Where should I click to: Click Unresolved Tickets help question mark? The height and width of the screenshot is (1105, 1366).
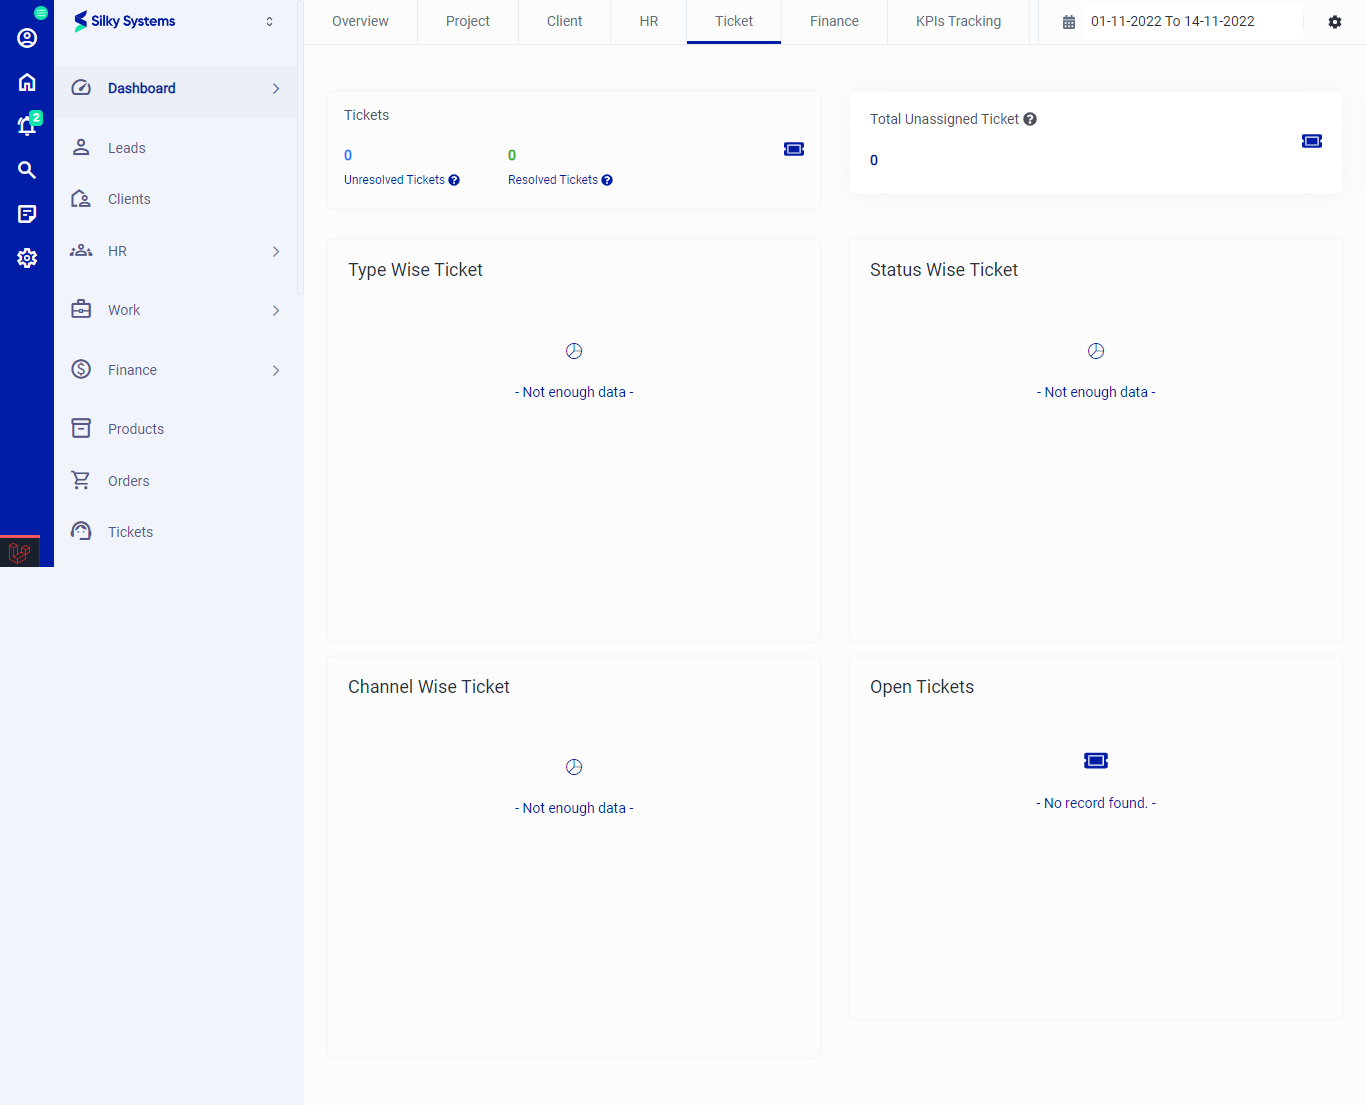454,180
